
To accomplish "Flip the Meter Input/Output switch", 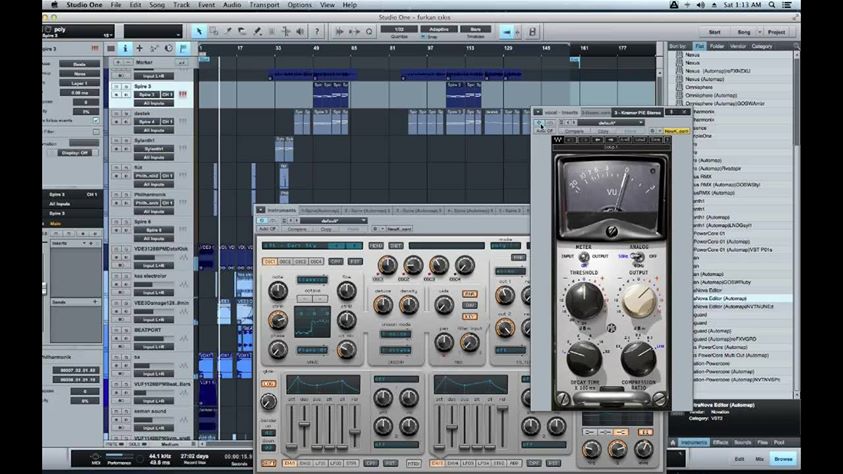I will click(584, 257).
